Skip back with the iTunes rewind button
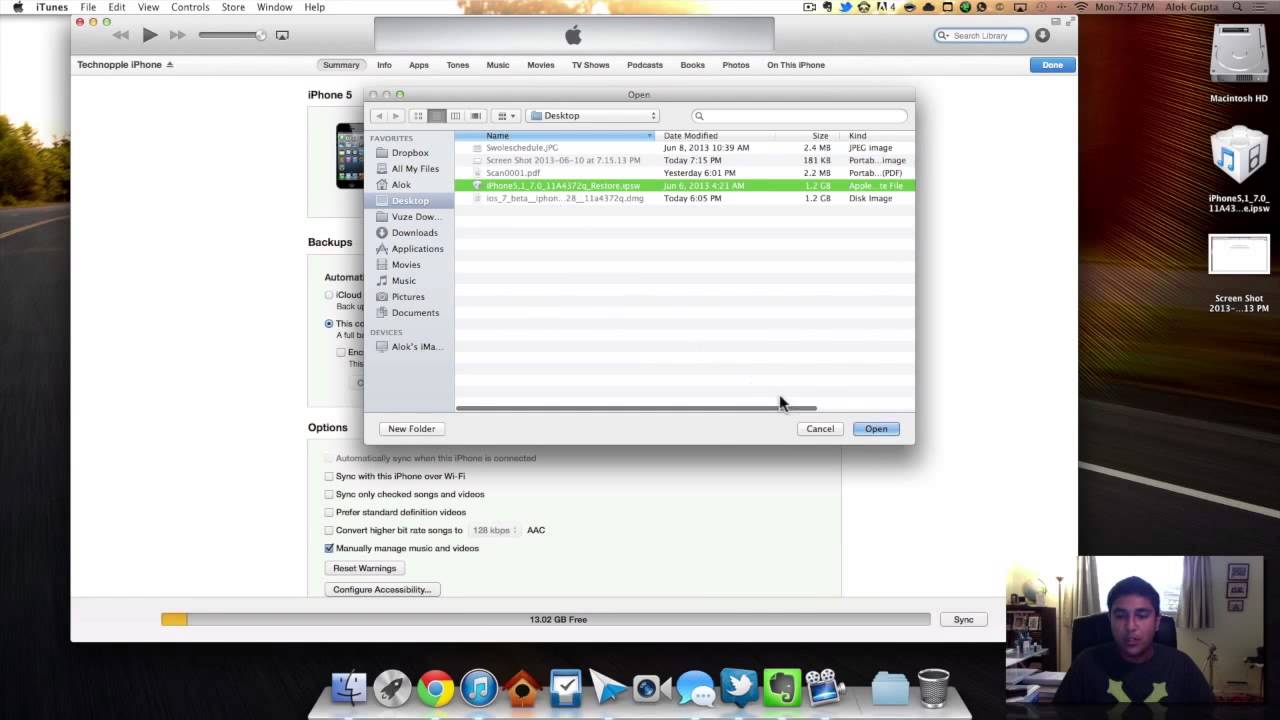This screenshot has width=1280, height=720. pos(121,35)
